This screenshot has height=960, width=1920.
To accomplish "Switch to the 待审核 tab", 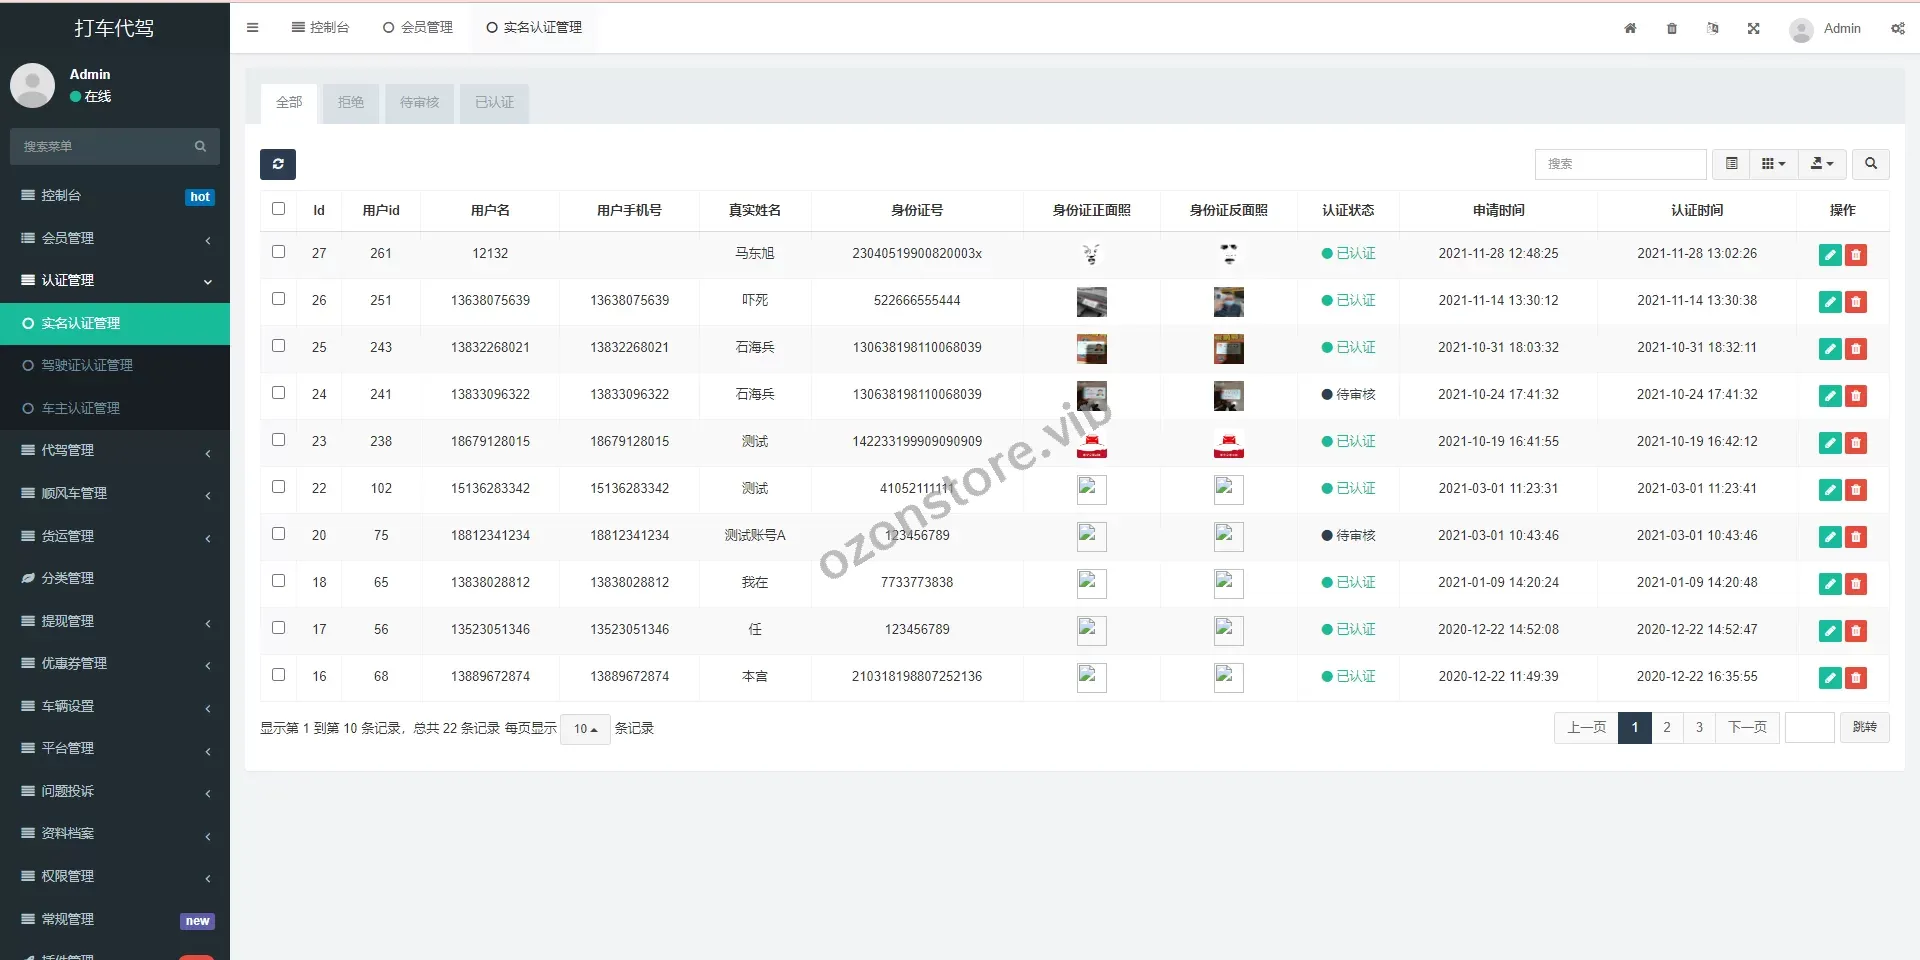I will tap(419, 103).
